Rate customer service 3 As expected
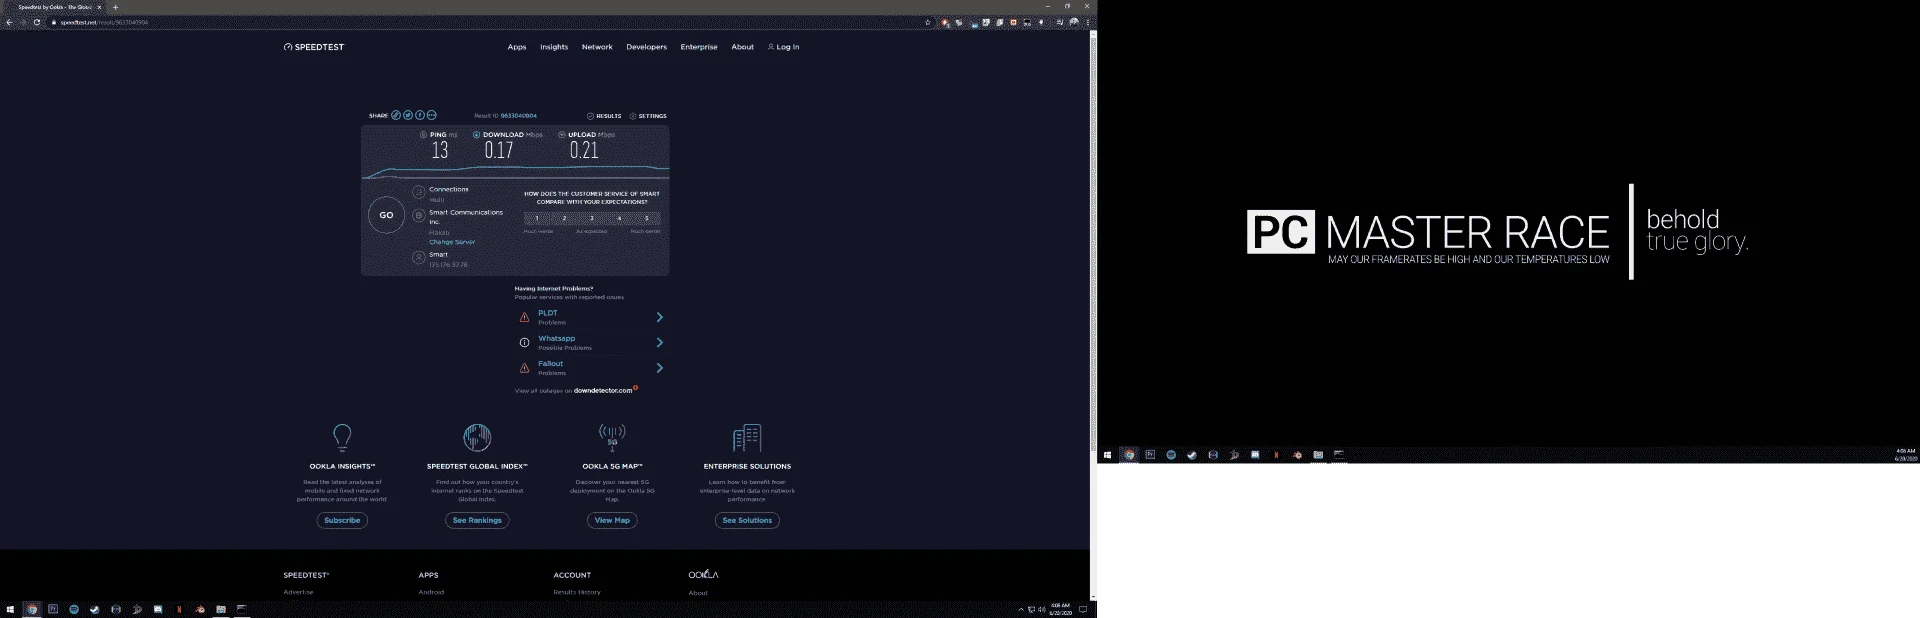Viewport: 1920px width, 618px height. 592,218
